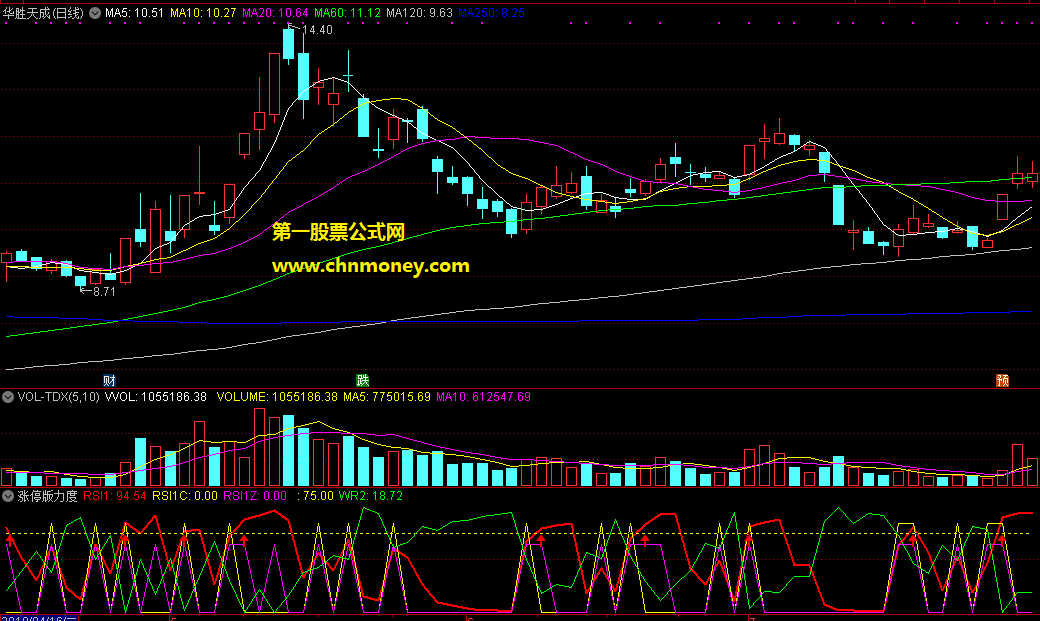The width and height of the screenshot is (1040, 621).
Task: Click the 8.71 low price label
Action: click(x=104, y=291)
